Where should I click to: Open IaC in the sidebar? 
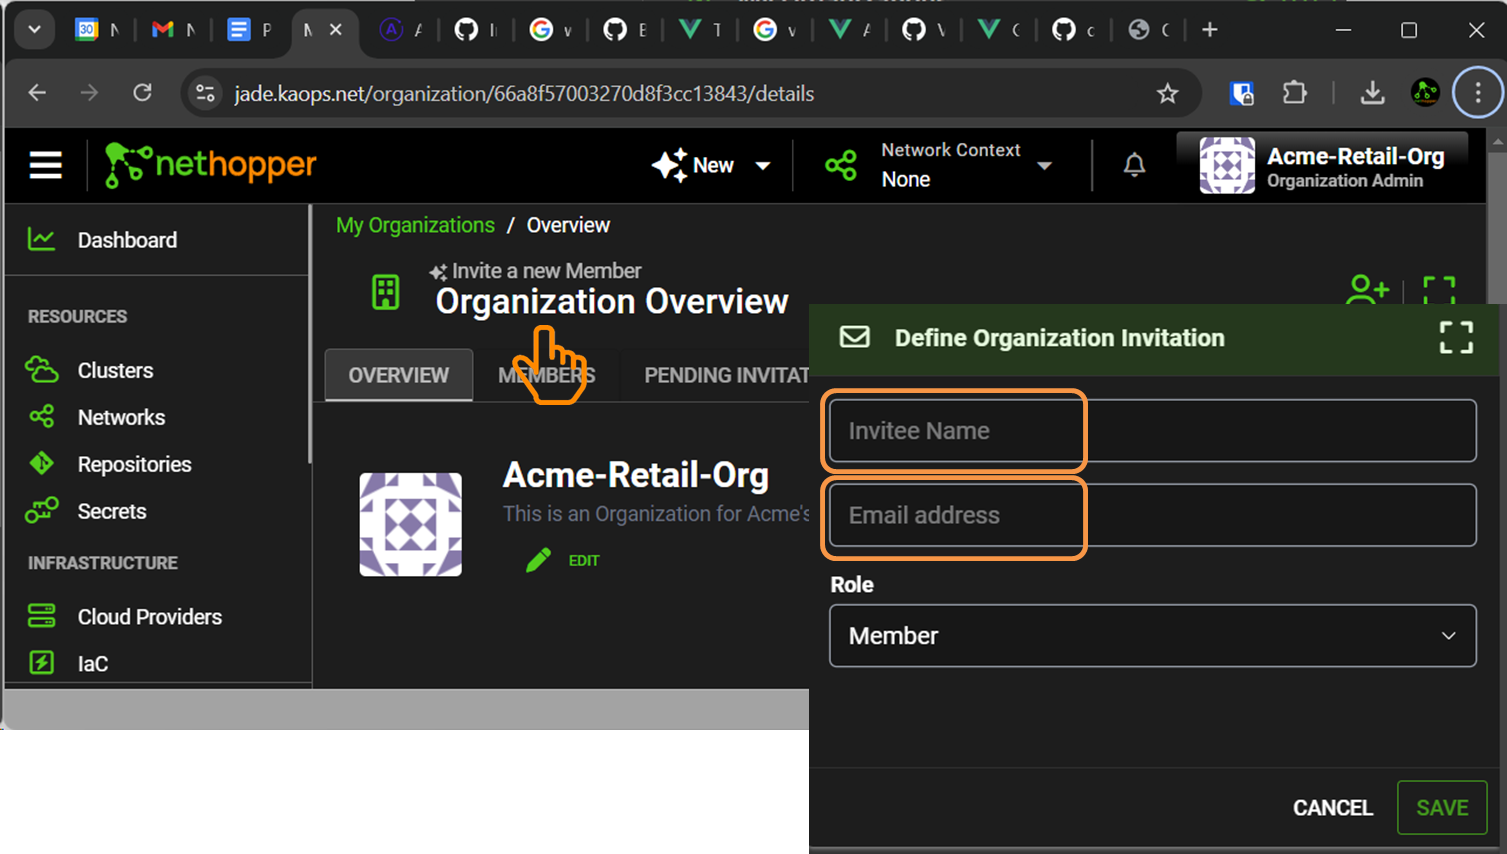pyautogui.click(x=93, y=663)
